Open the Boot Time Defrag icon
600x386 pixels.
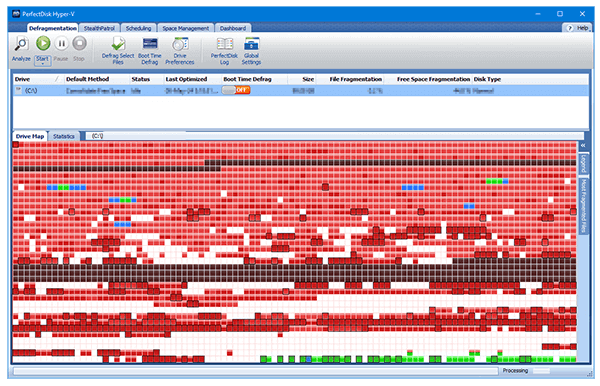point(150,50)
